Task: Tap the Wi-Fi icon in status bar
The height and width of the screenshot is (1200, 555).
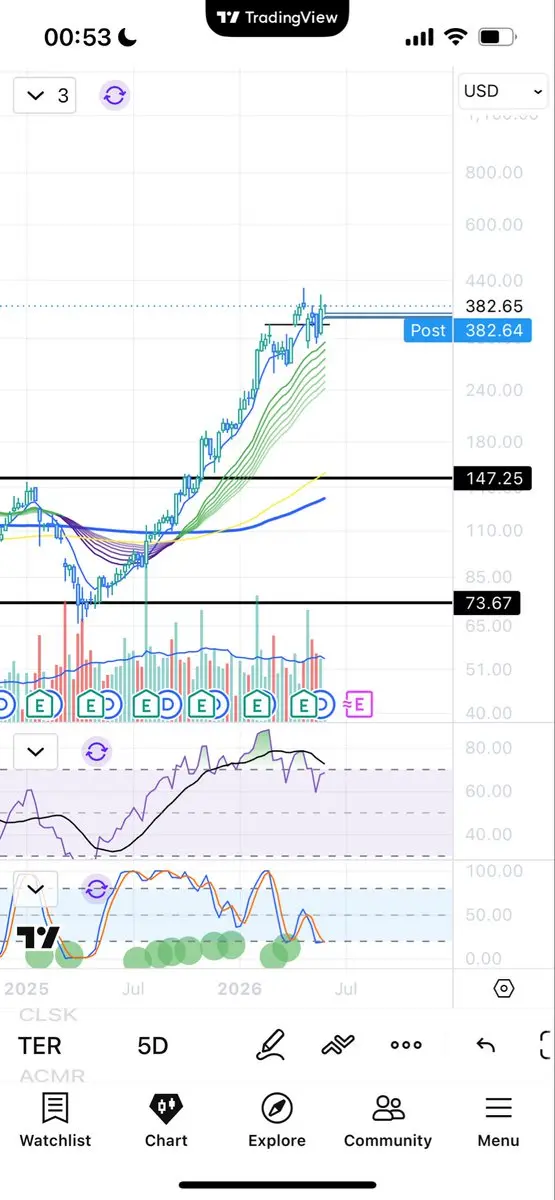Action: point(456,38)
